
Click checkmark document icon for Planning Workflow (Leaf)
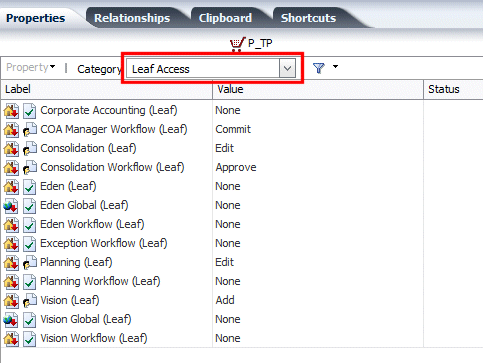click(30, 282)
